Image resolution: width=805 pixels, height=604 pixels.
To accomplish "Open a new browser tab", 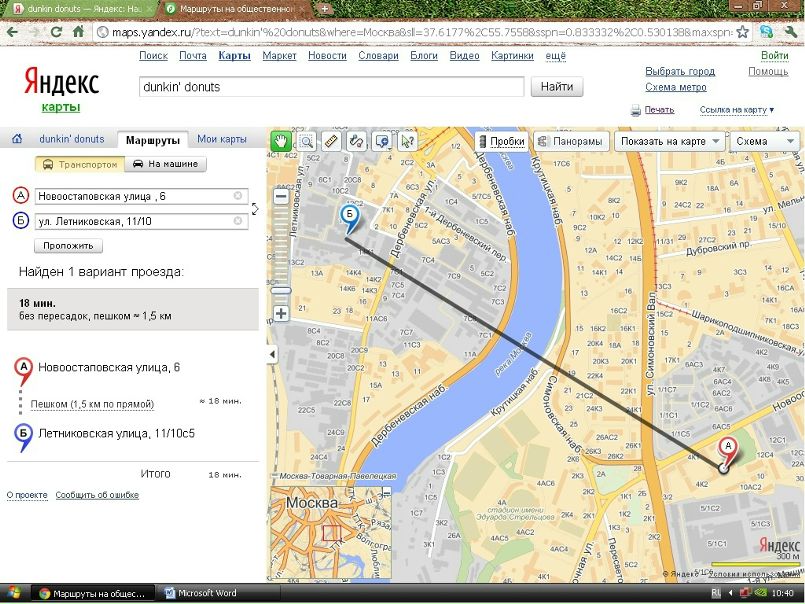I will [x=324, y=9].
